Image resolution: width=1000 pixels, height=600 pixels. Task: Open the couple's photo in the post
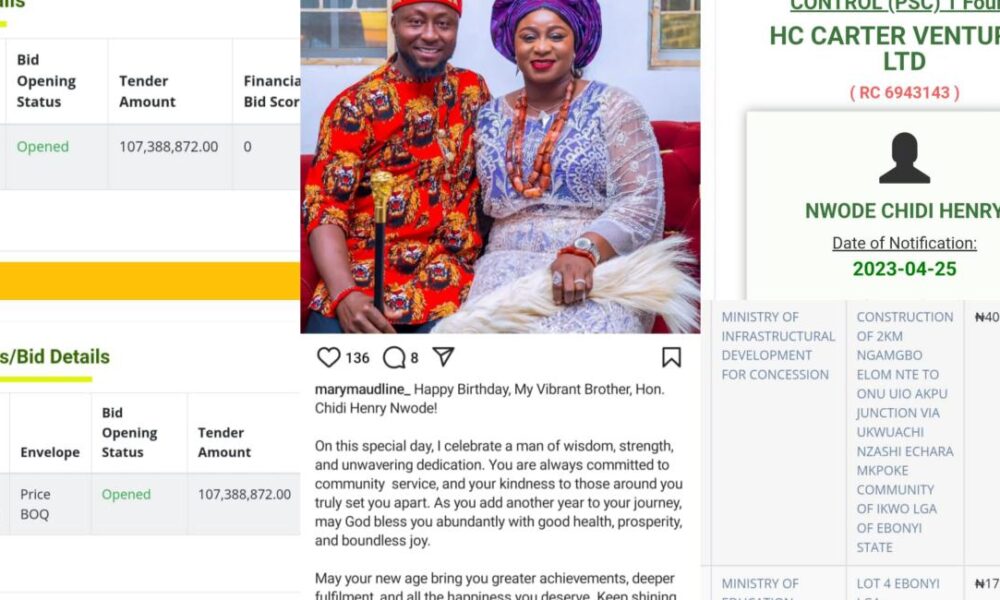coord(500,165)
